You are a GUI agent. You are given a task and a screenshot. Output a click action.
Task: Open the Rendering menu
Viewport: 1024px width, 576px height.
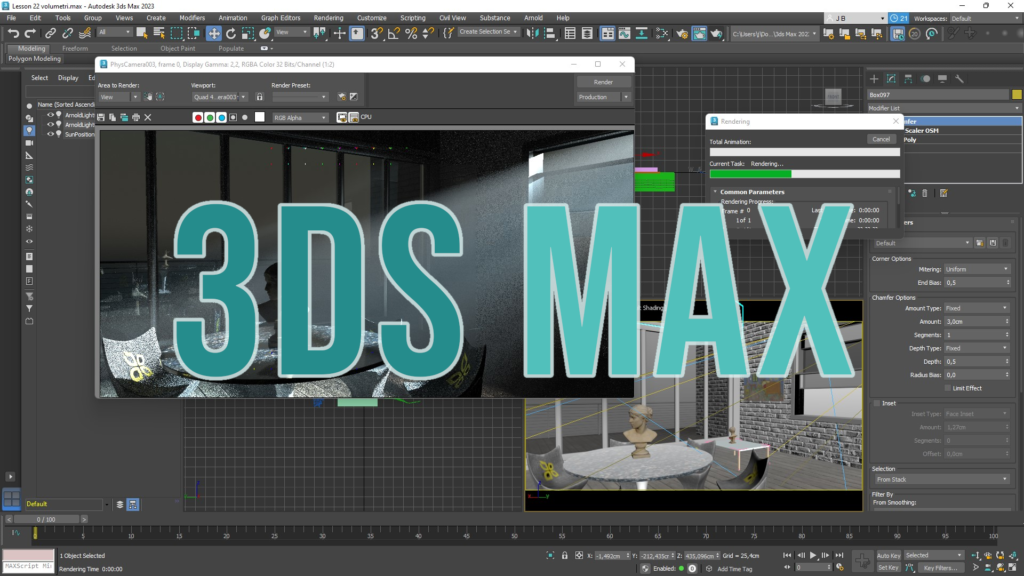tap(328, 18)
